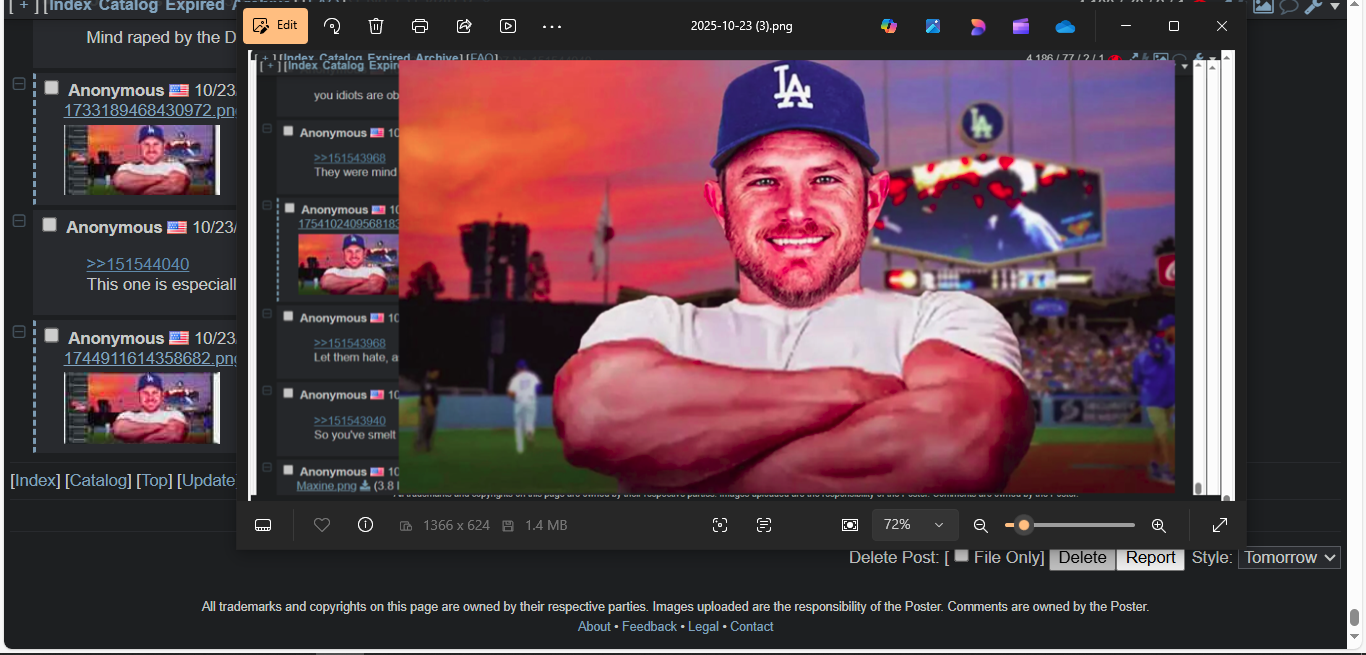Open the About footer link
1366x655 pixels.
594,627
